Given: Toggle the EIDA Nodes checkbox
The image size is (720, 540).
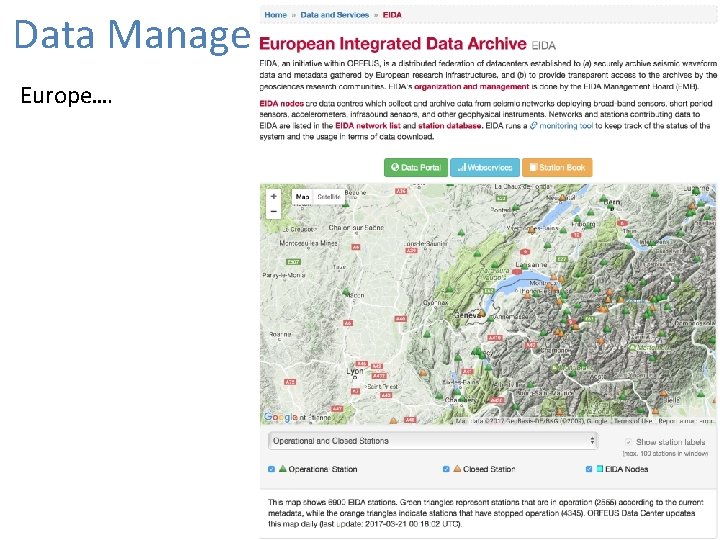Looking at the screenshot, I should [x=589, y=469].
